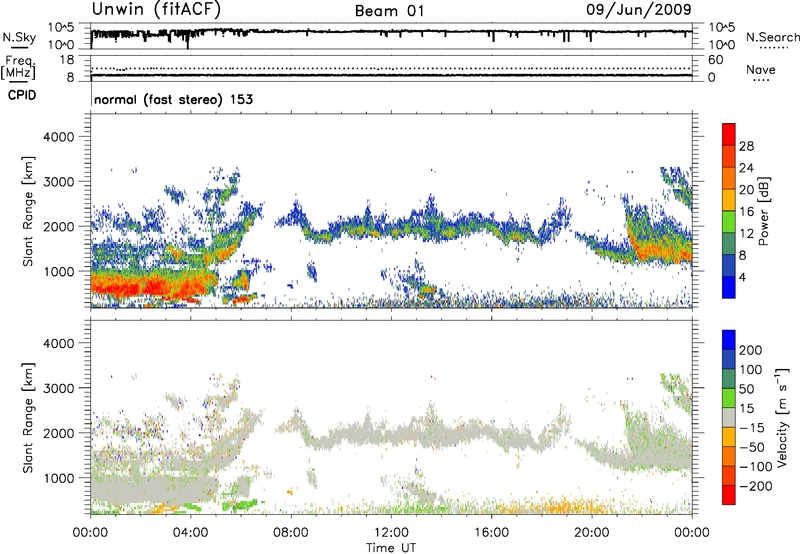Click the 20:00 time tick label
Viewport: 800px width, 554px height.
click(x=591, y=533)
